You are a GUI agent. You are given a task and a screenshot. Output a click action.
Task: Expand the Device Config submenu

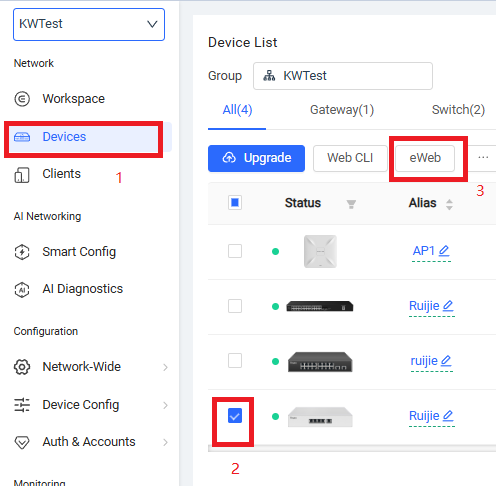pyautogui.click(x=90, y=405)
